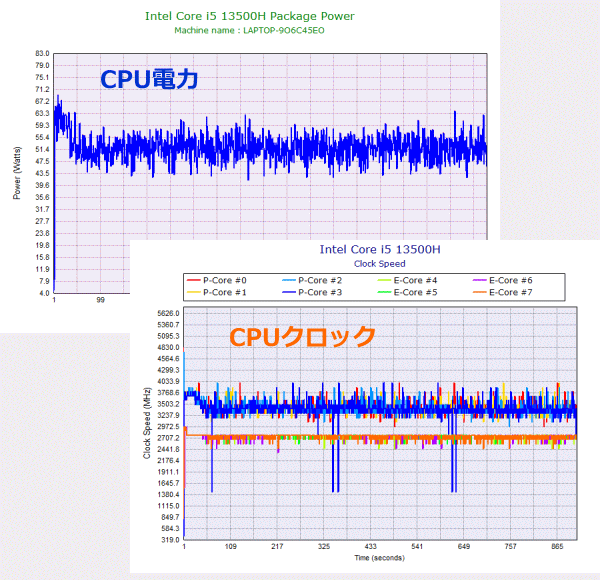Click the E-Core #6 purple legend swatch
Screen dimensions: 600x580
[479, 280]
